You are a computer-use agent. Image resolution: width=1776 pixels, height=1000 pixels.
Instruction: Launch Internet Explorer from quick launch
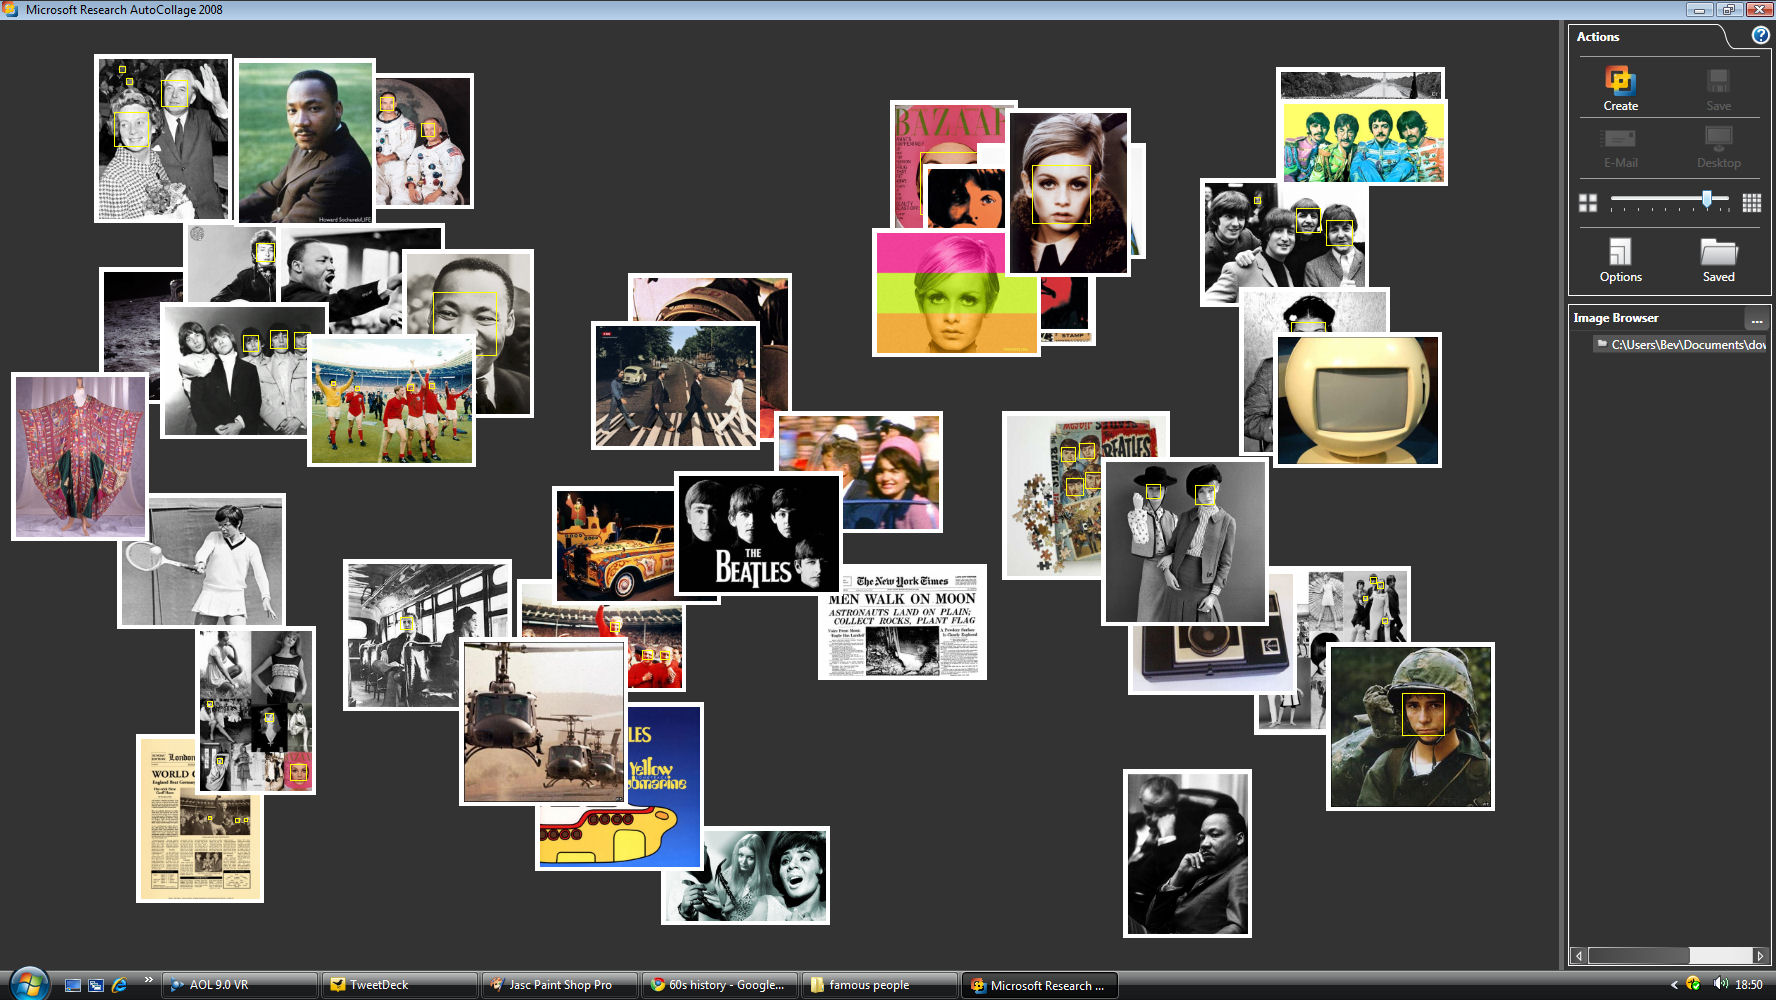click(x=119, y=985)
